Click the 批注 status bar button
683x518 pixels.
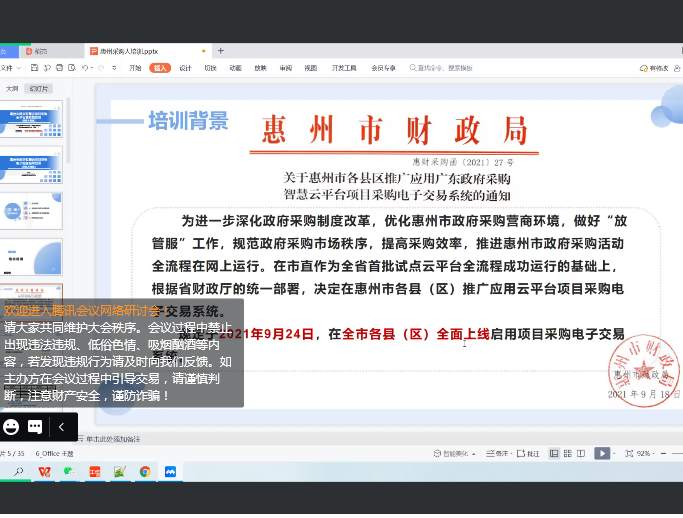click(528, 454)
